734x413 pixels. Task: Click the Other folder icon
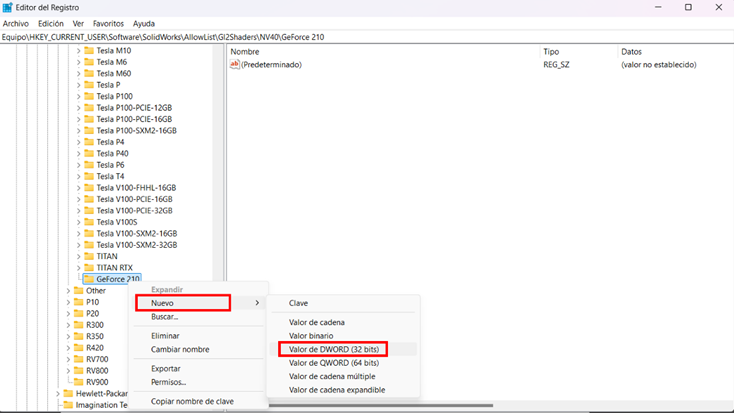click(79, 291)
